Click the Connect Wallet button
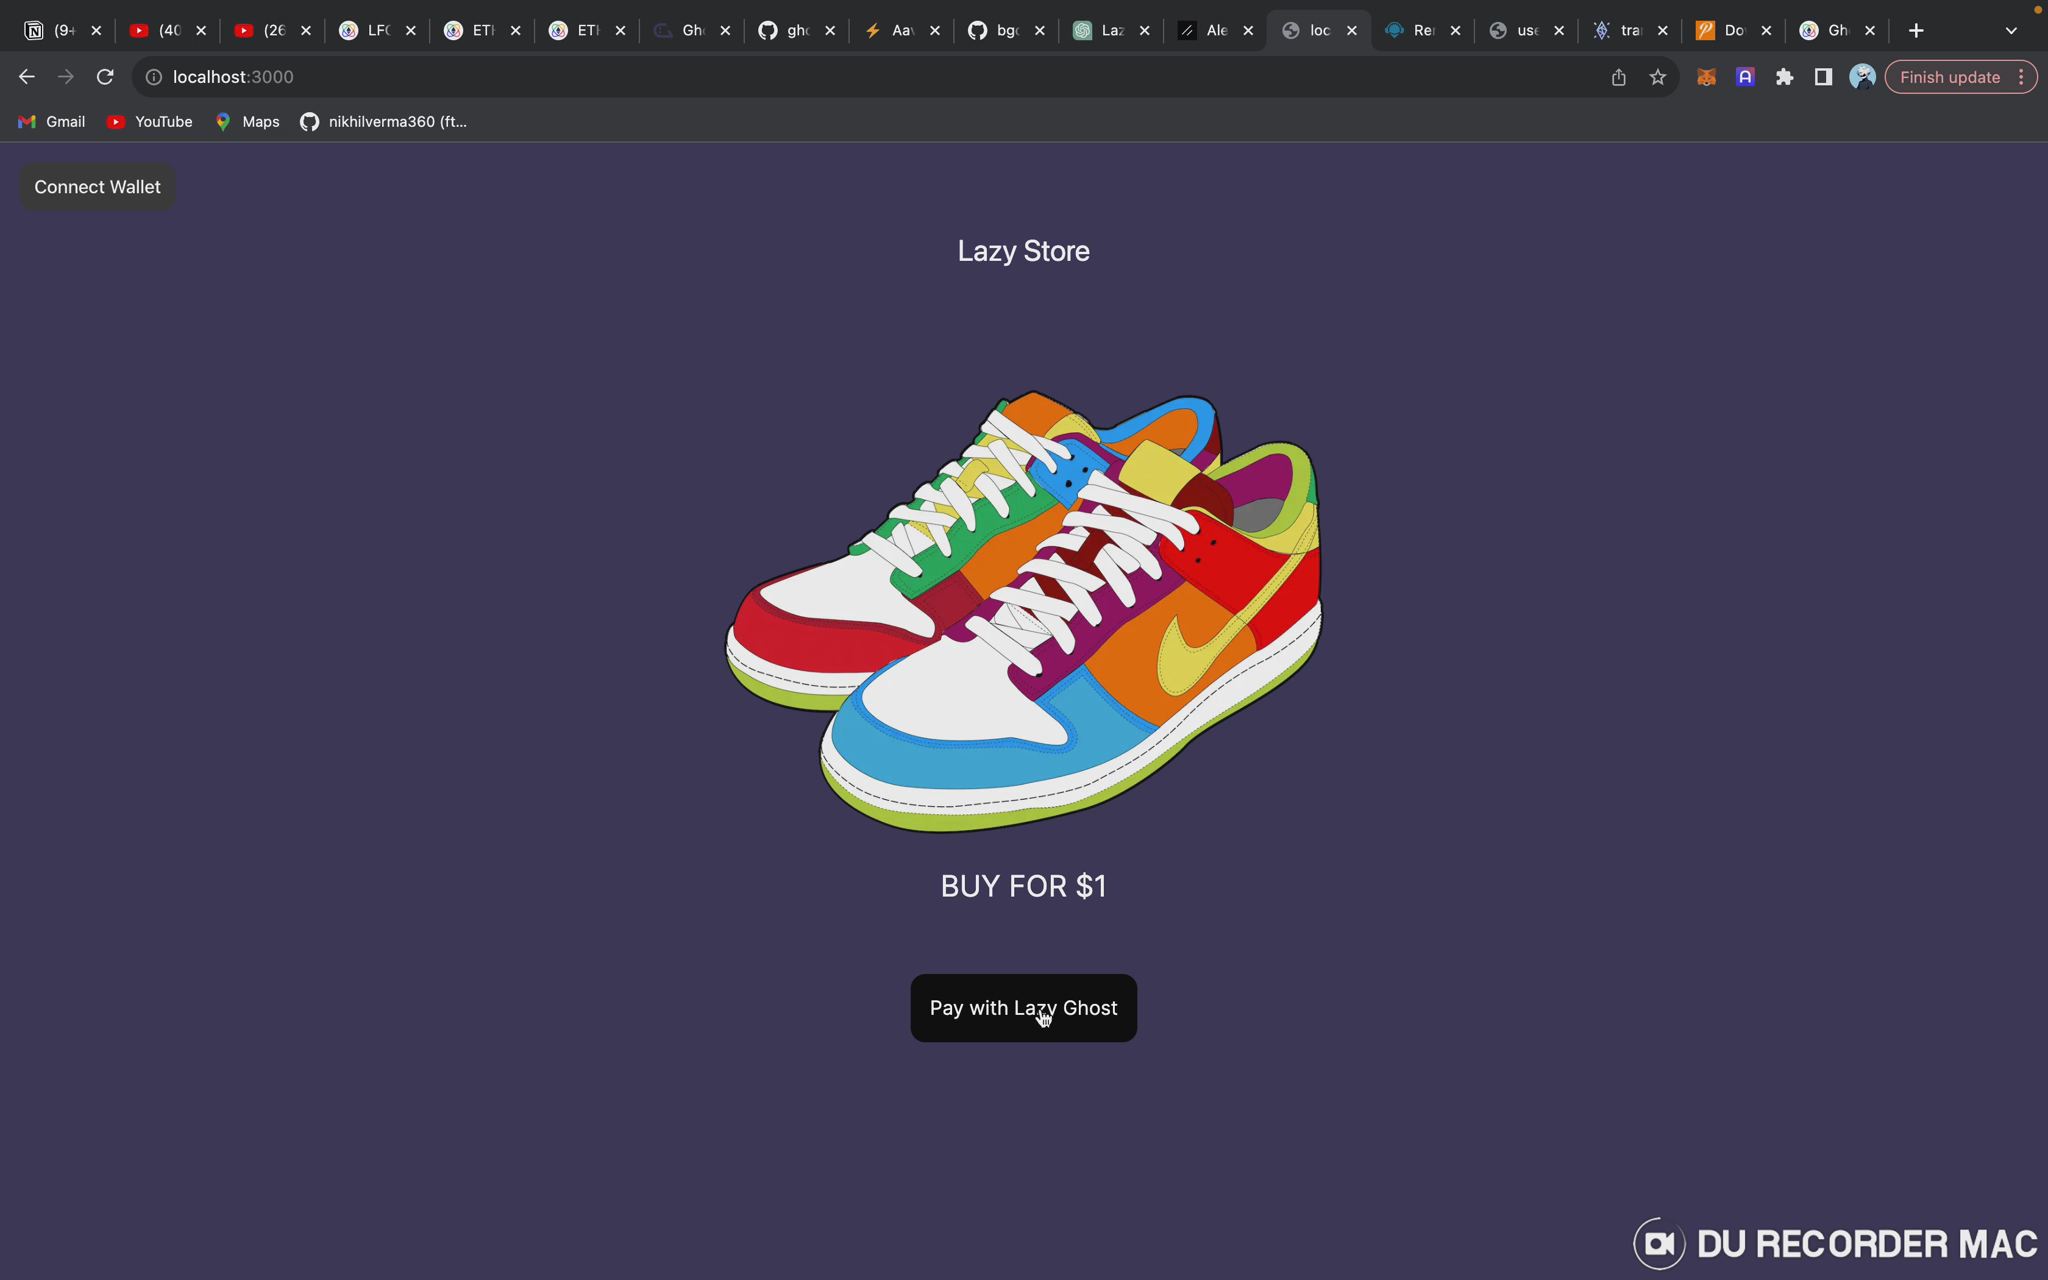2048x1280 pixels. tap(97, 187)
